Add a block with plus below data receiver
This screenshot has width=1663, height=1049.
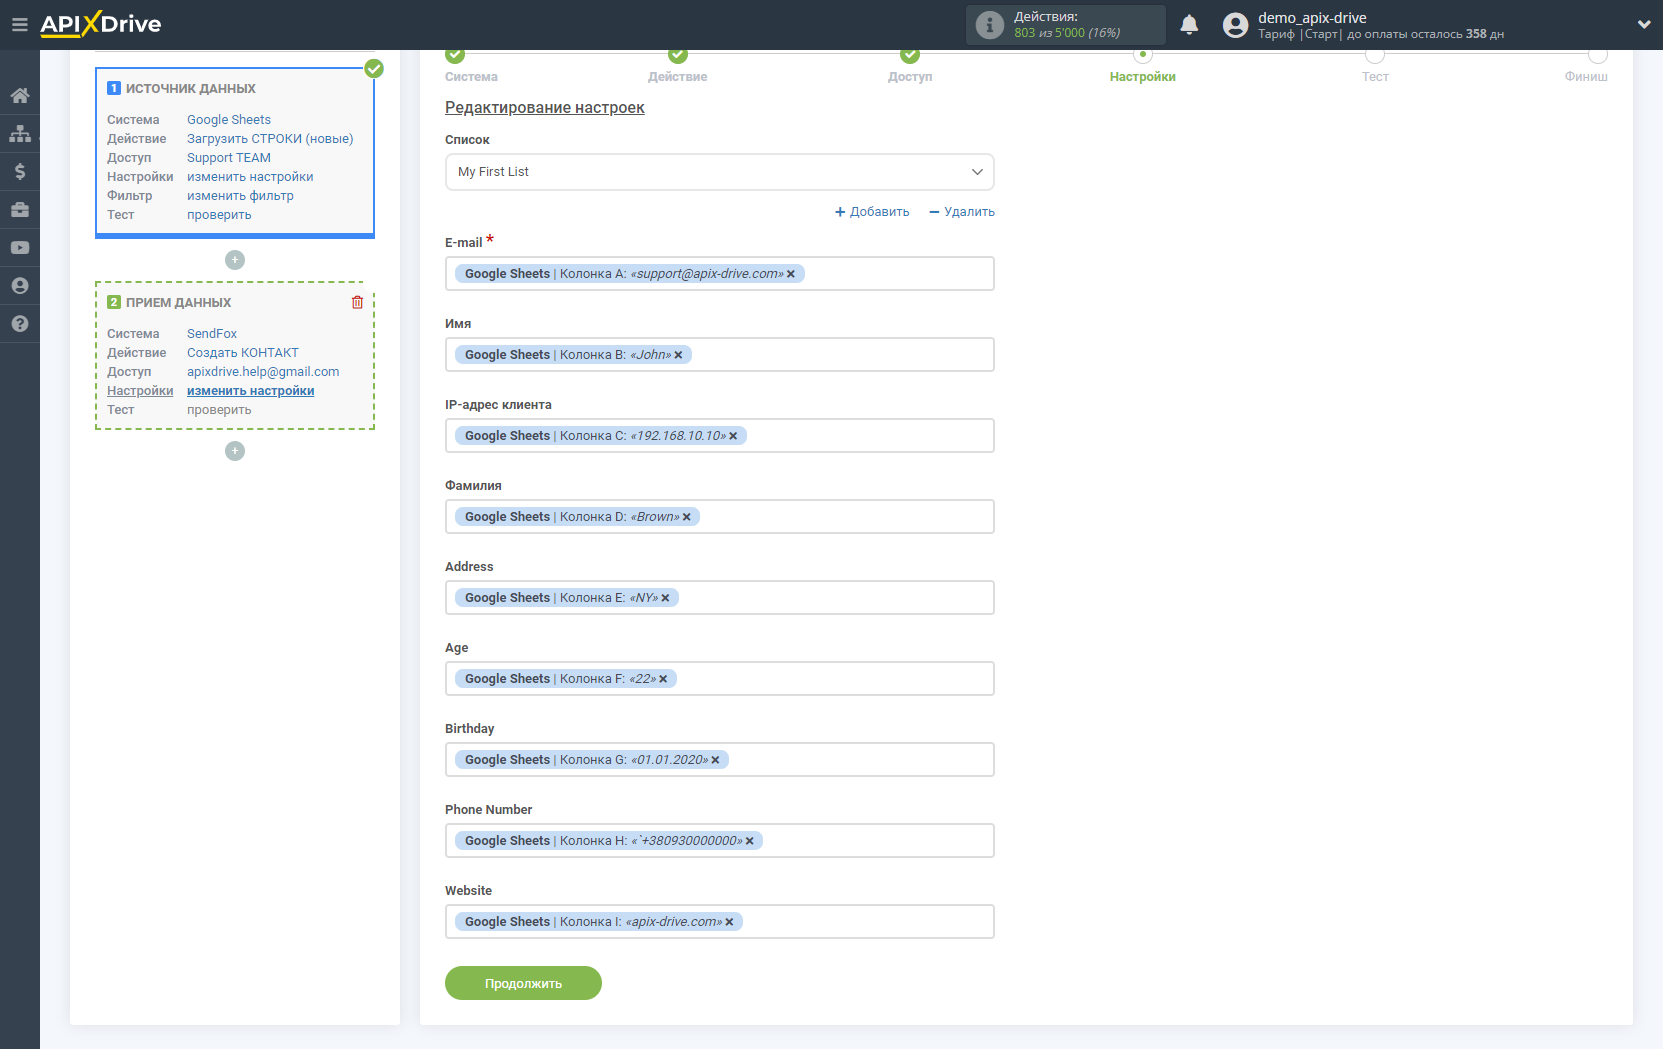(235, 451)
